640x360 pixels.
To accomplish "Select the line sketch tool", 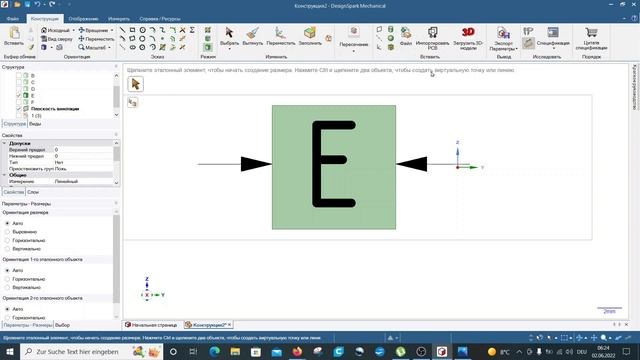I will [x=122, y=30].
